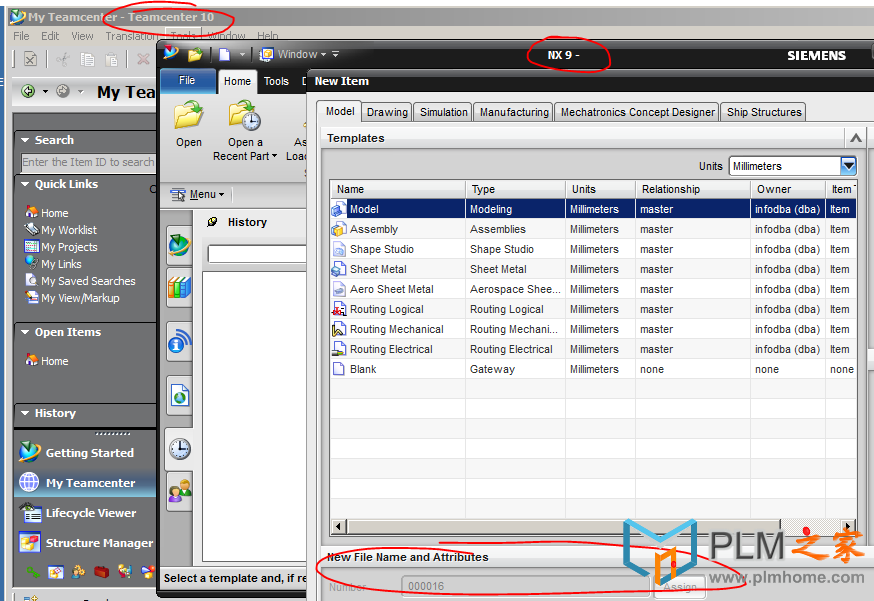Open the Reuse Library books icon

pyautogui.click(x=179, y=288)
